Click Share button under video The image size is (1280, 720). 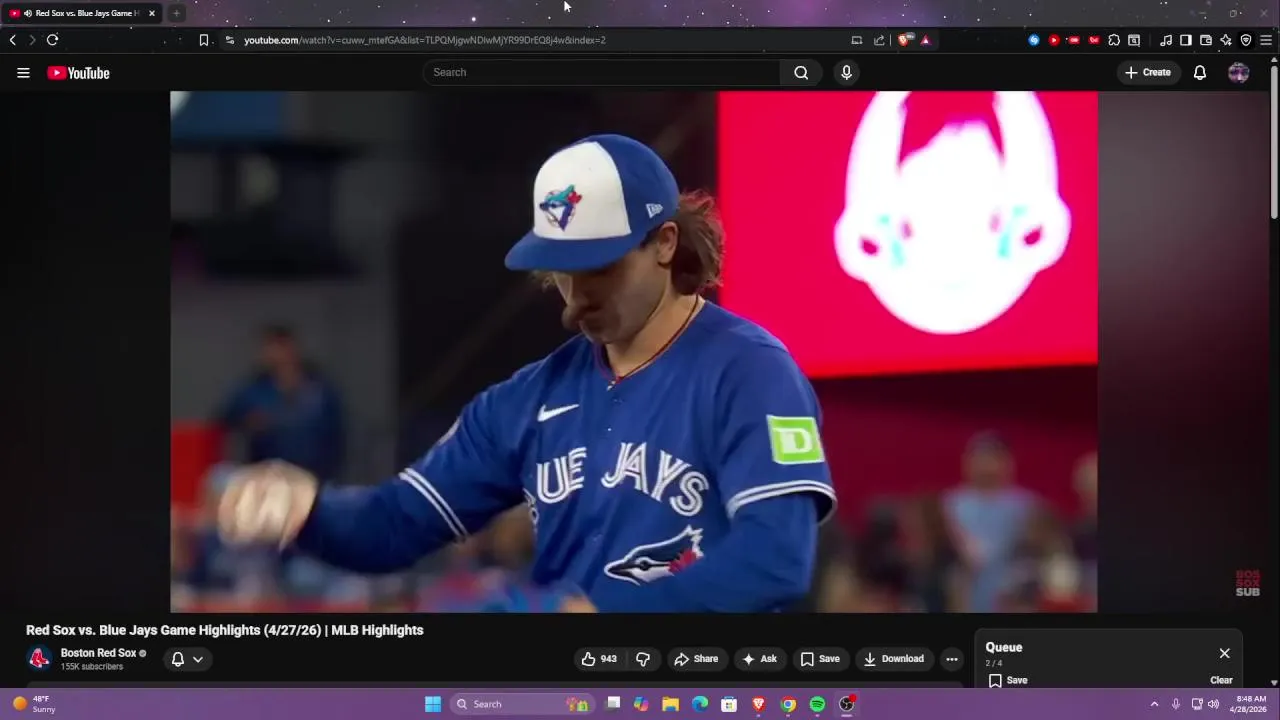pyautogui.click(x=696, y=658)
